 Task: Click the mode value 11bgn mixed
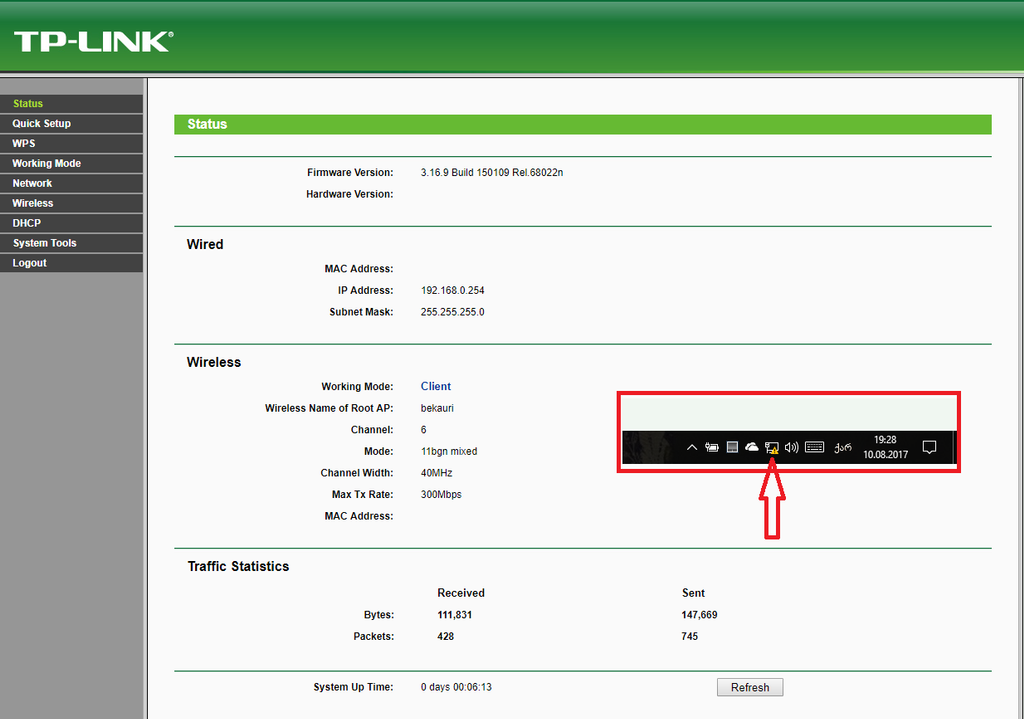[449, 451]
